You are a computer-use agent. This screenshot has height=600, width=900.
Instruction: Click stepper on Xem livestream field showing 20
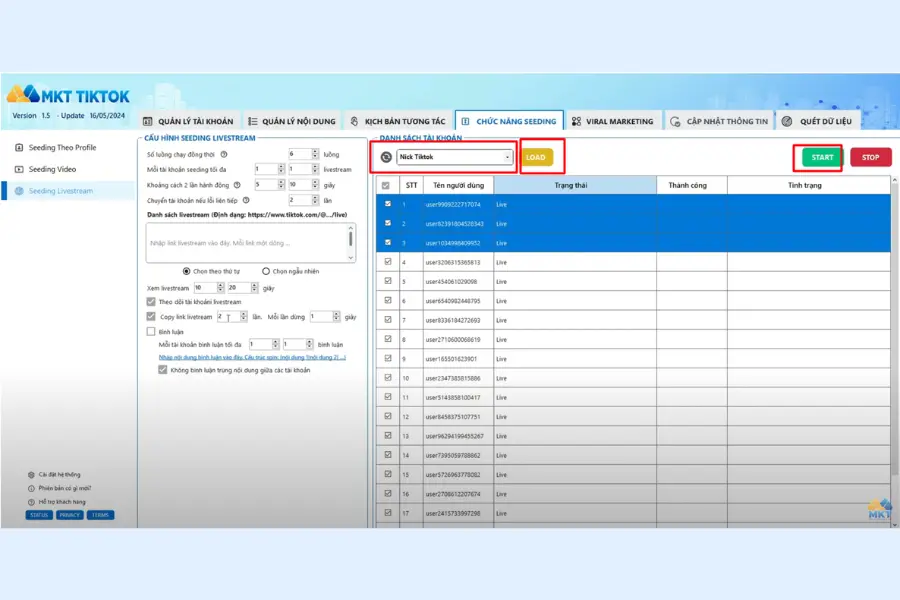pyautogui.click(x=254, y=288)
